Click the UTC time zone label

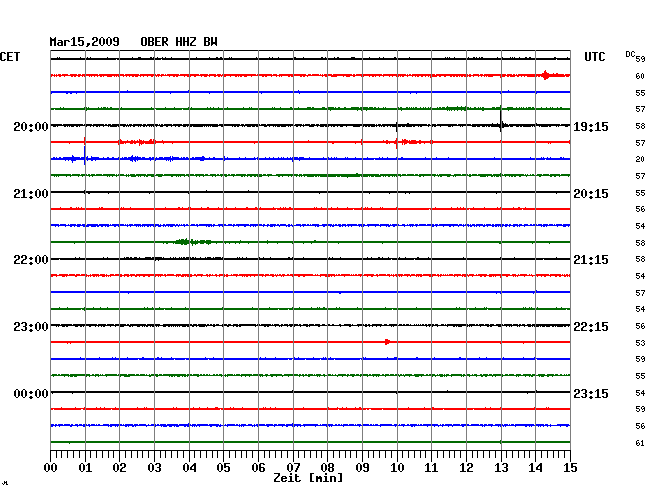594,57
